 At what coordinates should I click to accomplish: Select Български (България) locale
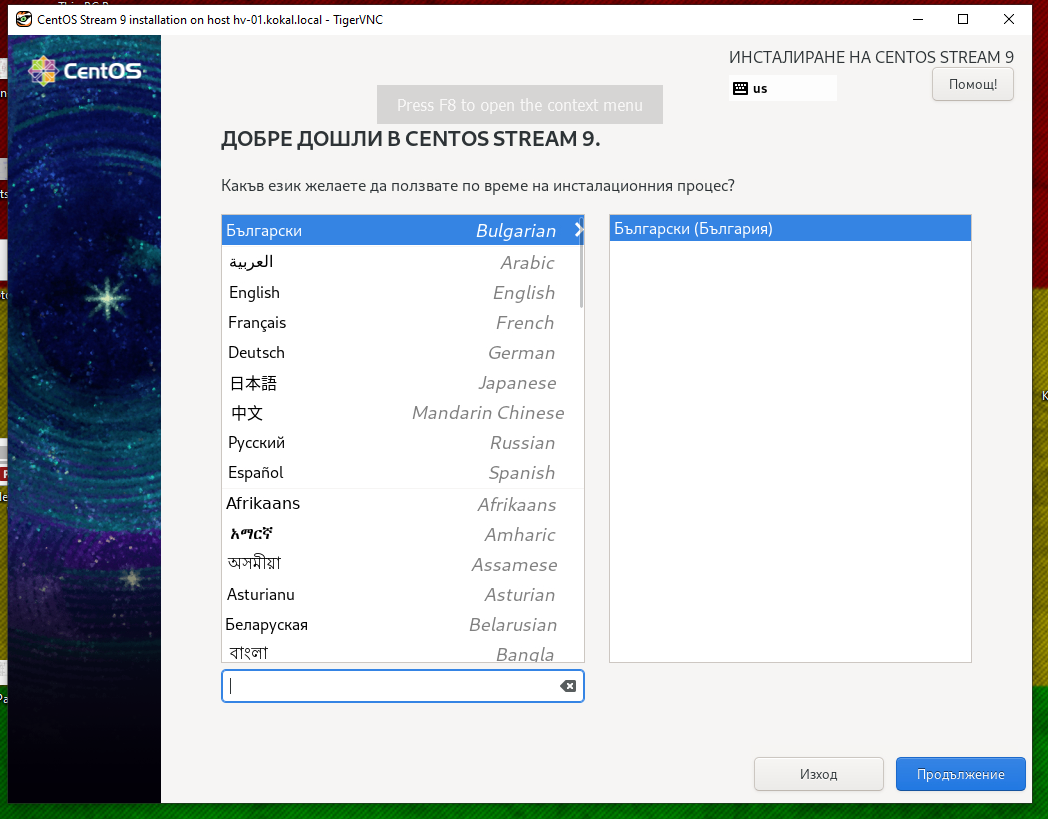click(x=790, y=229)
